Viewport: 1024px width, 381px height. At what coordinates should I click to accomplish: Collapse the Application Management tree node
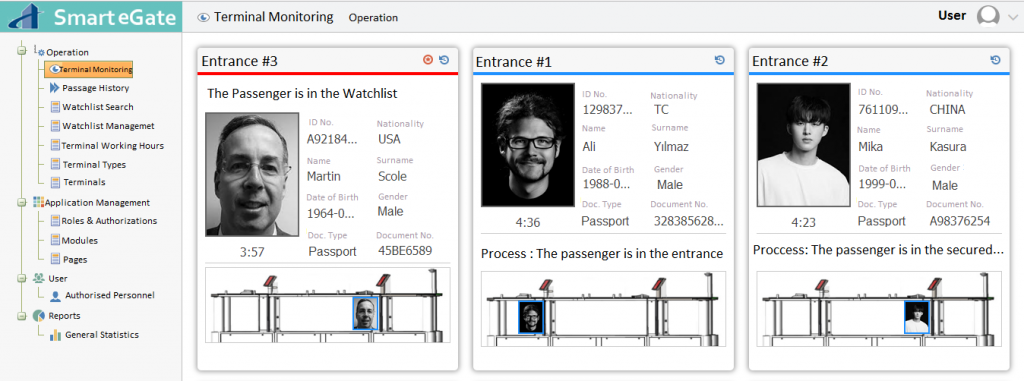pos(22,203)
